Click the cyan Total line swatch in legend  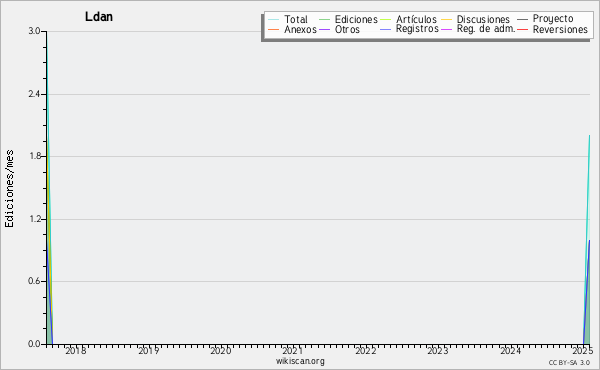pyautogui.click(x=274, y=20)
